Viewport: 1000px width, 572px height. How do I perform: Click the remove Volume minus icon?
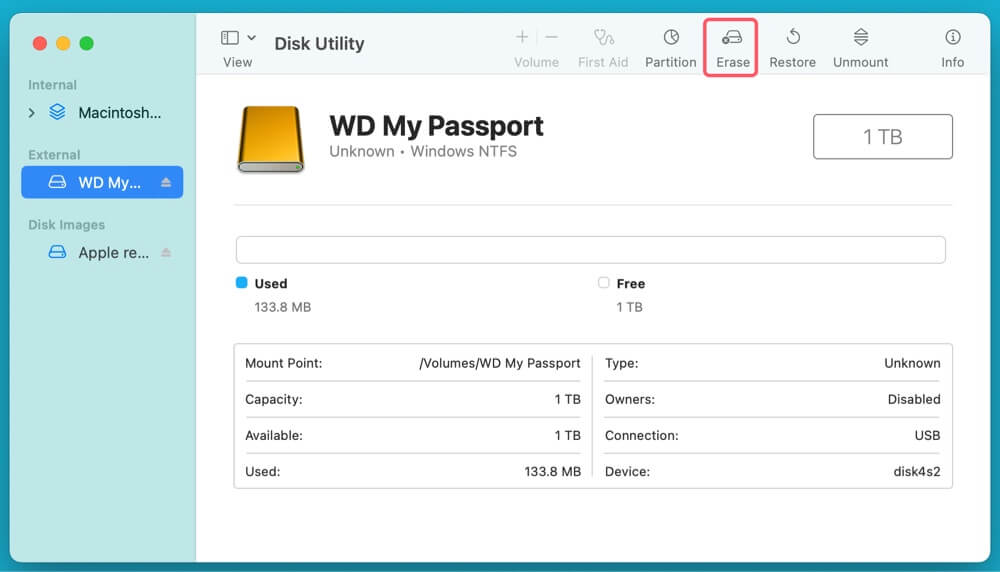pyautogui.click(x=551, y=38)
